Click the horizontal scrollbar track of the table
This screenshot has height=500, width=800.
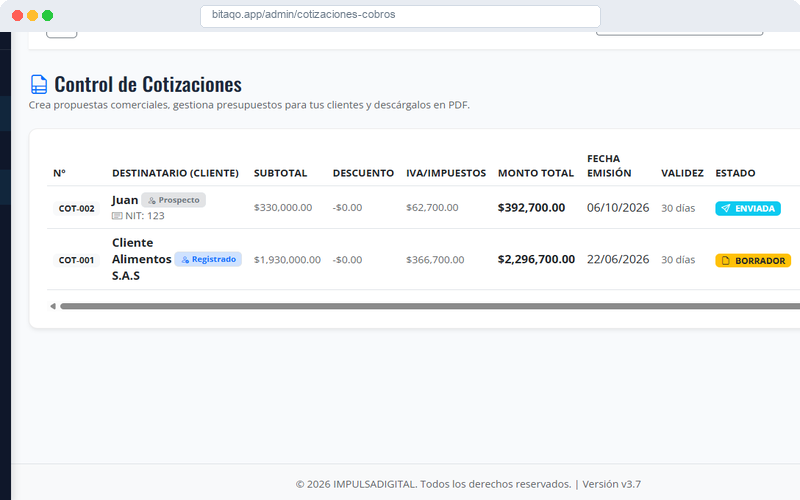click(x=430, y=306)
